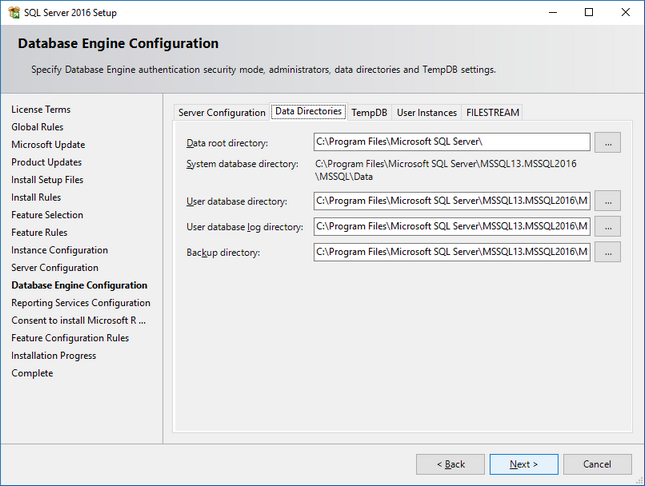Select Reporting Services Configuration step
Screen dimensions: 645x486
(x=81, y=303)
